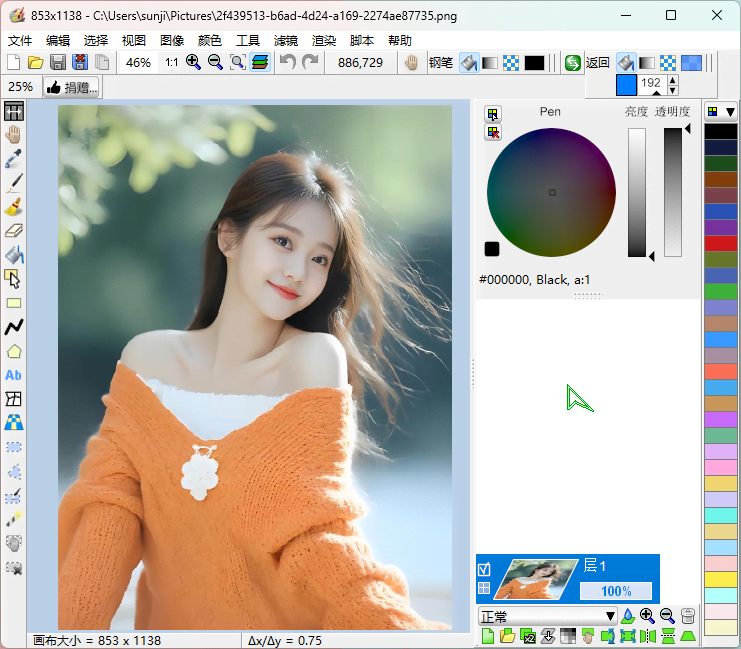Toggle visibility checkbox of 层1
This screenshot has height=649, width=741.
tap(484, 570)
